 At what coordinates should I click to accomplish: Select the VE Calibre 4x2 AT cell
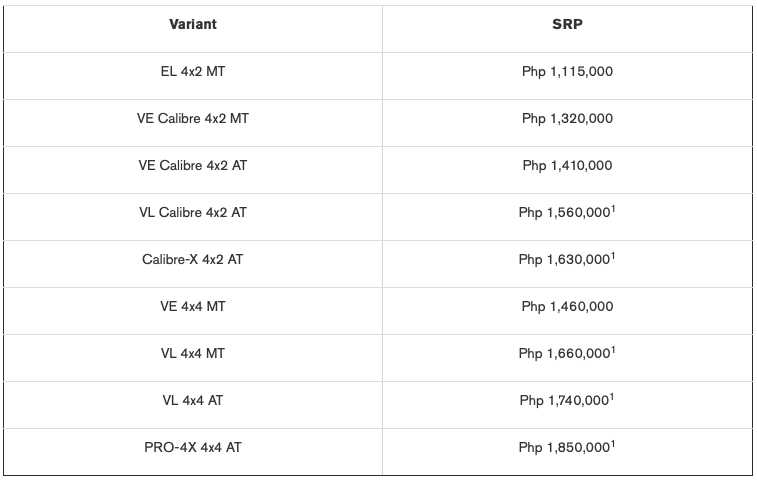pos(193,165)
